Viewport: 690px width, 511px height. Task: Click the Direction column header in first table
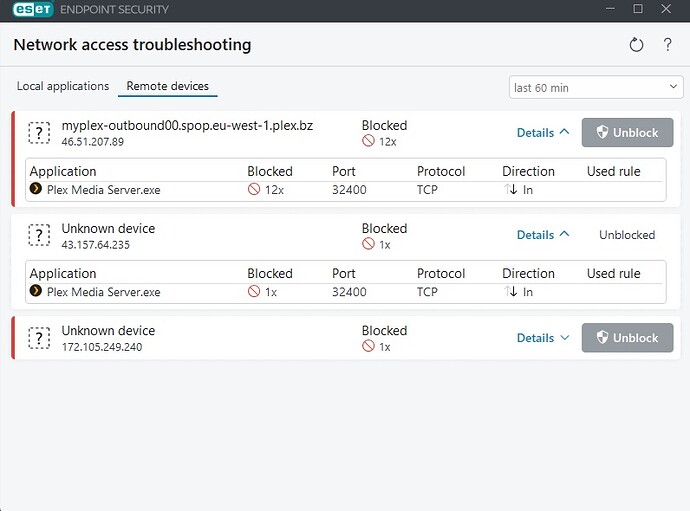coord(528,171)
